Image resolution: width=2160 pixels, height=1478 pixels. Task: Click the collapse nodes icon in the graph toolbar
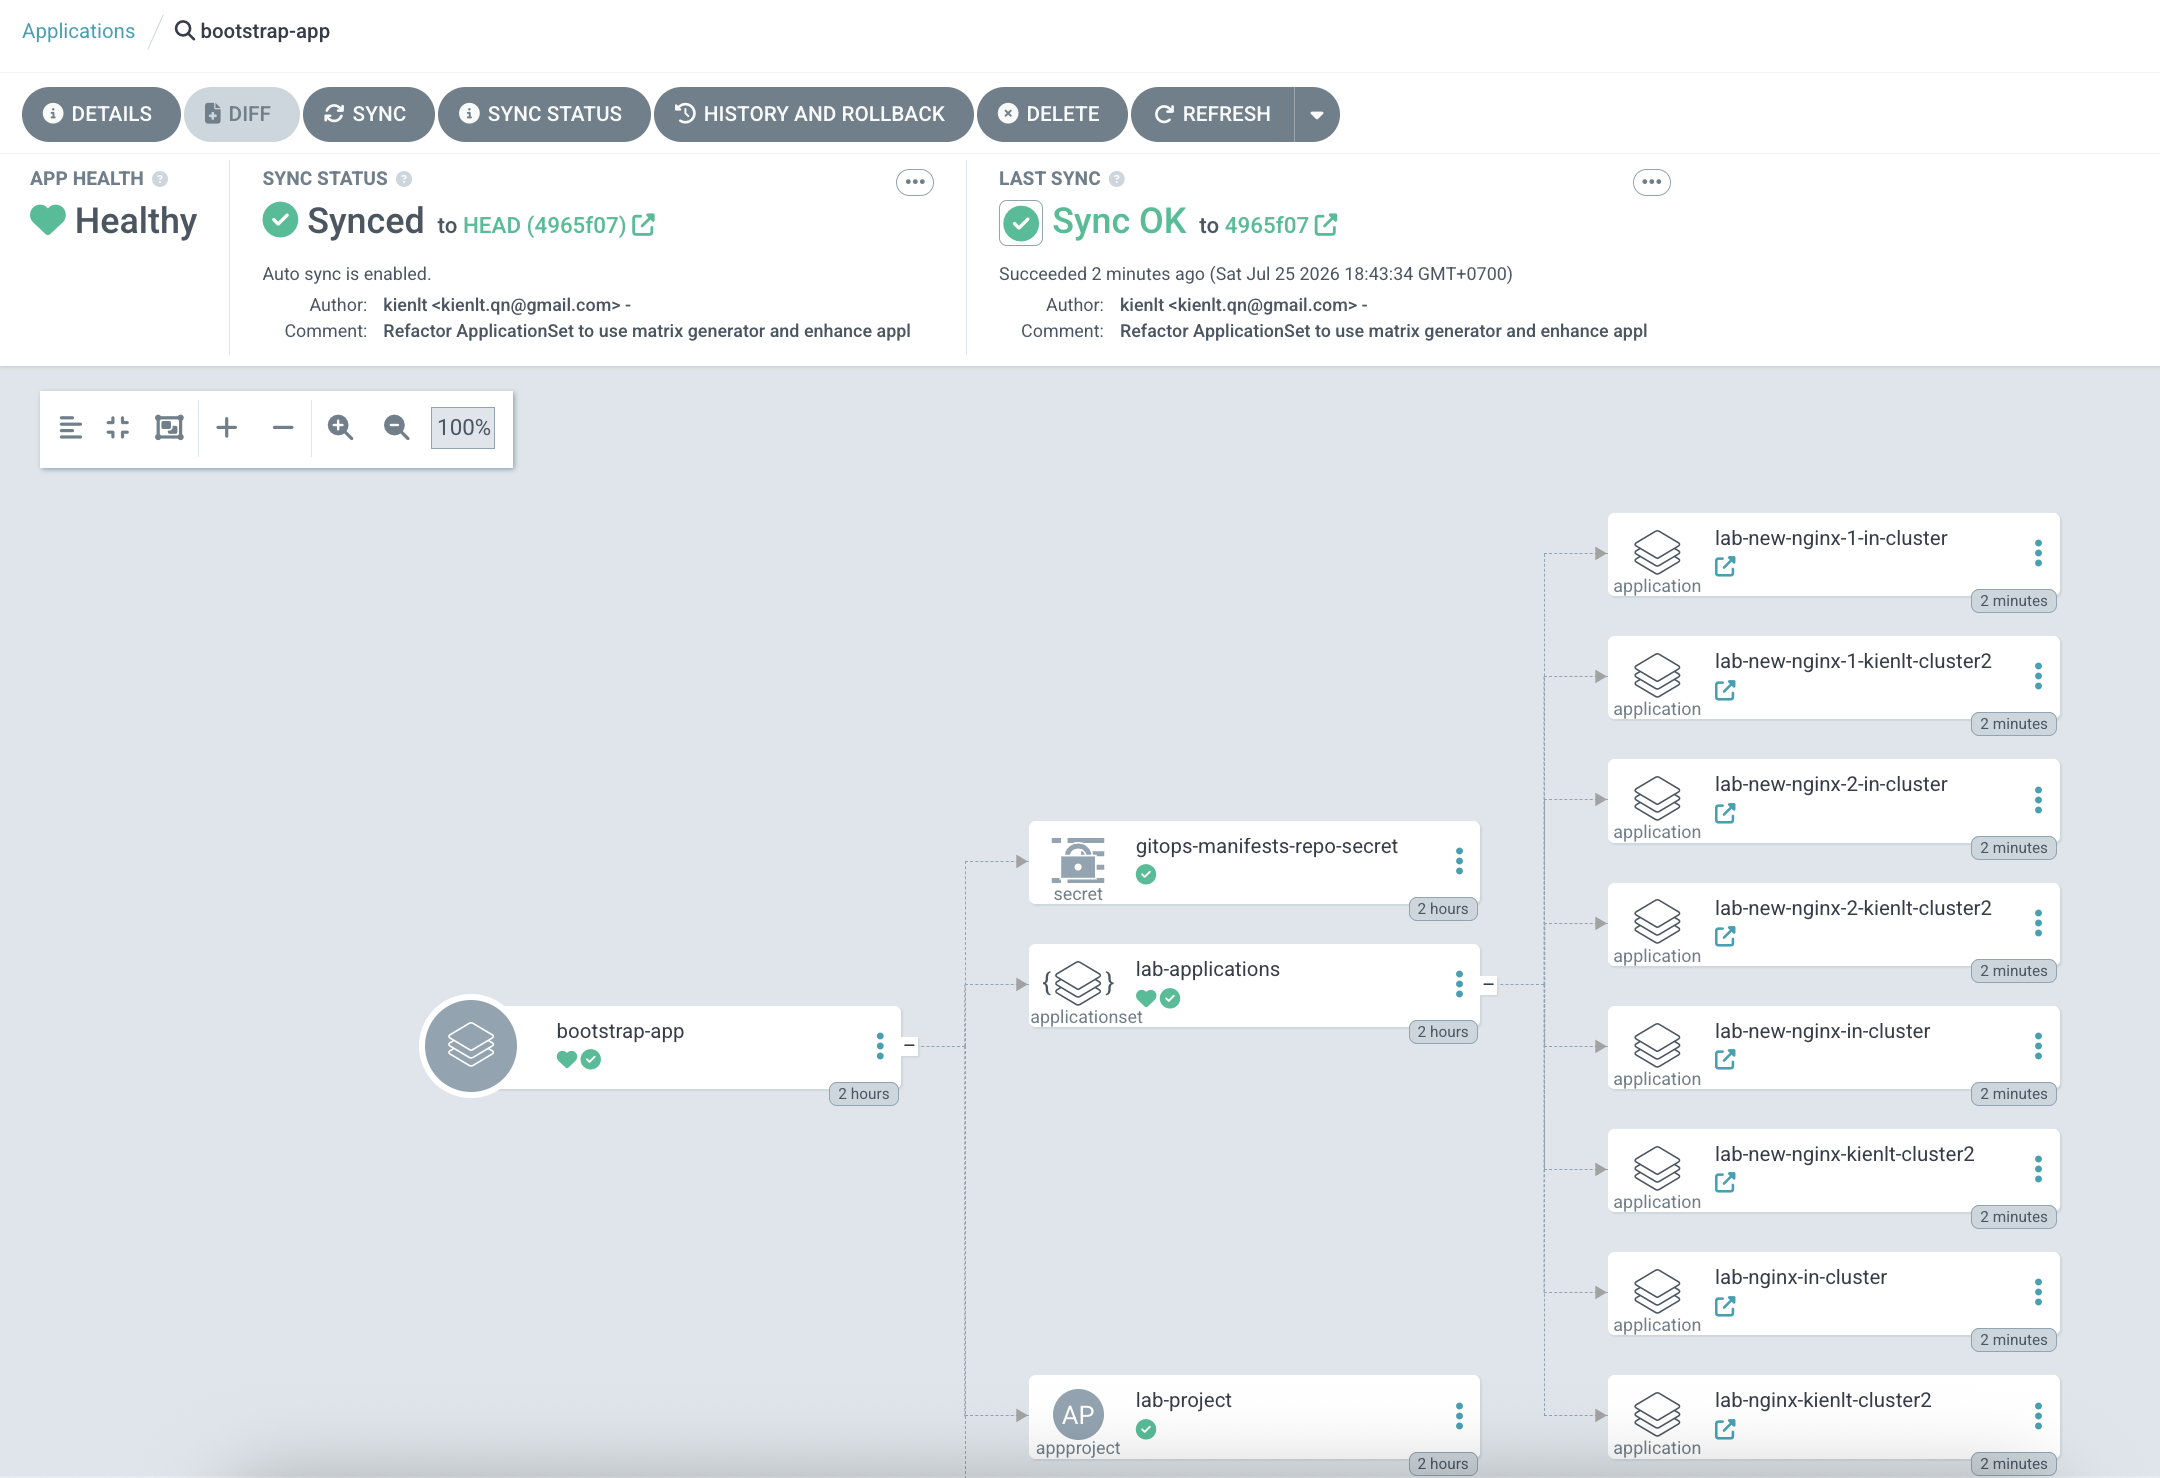pyautogui.click(x=118, y=428)
